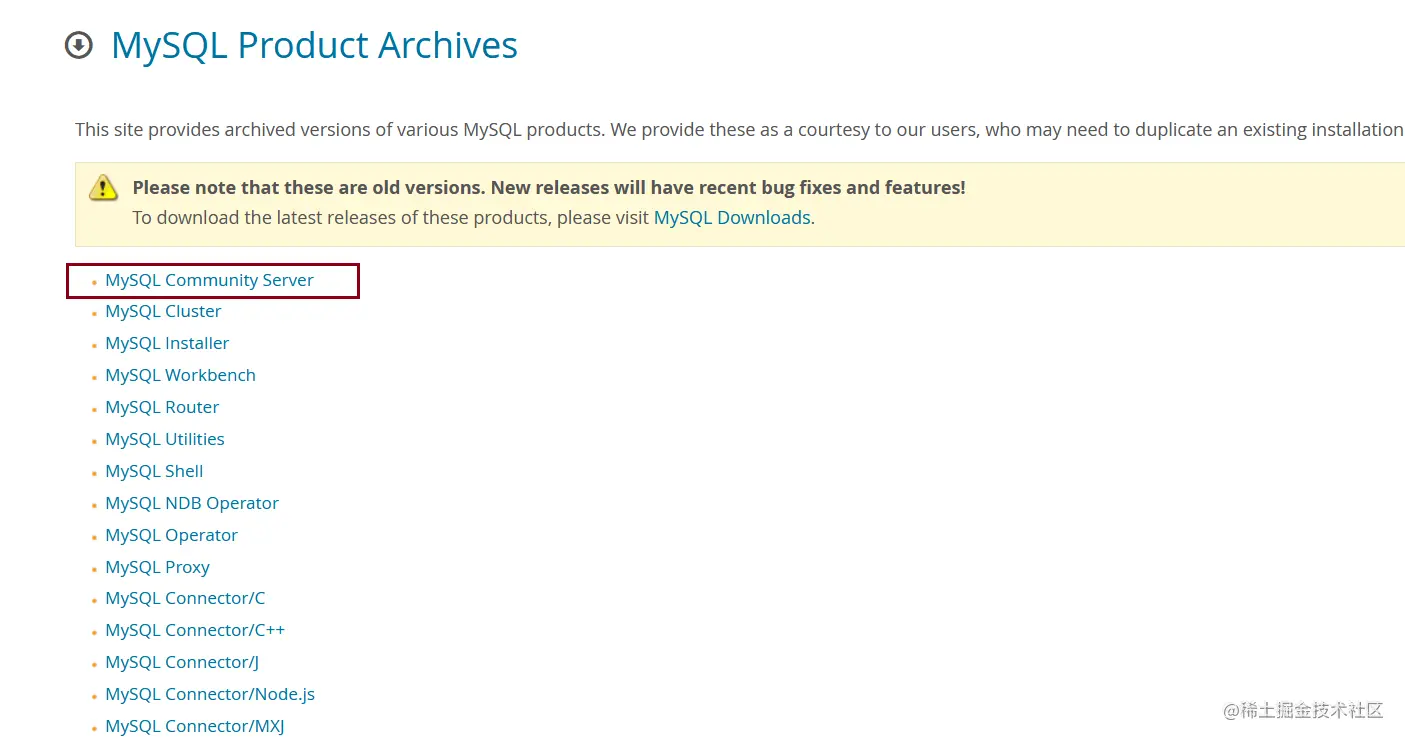1405x742 pixels.
Task: Open the MySQL Proxy archive link
Action: point(157,568)
